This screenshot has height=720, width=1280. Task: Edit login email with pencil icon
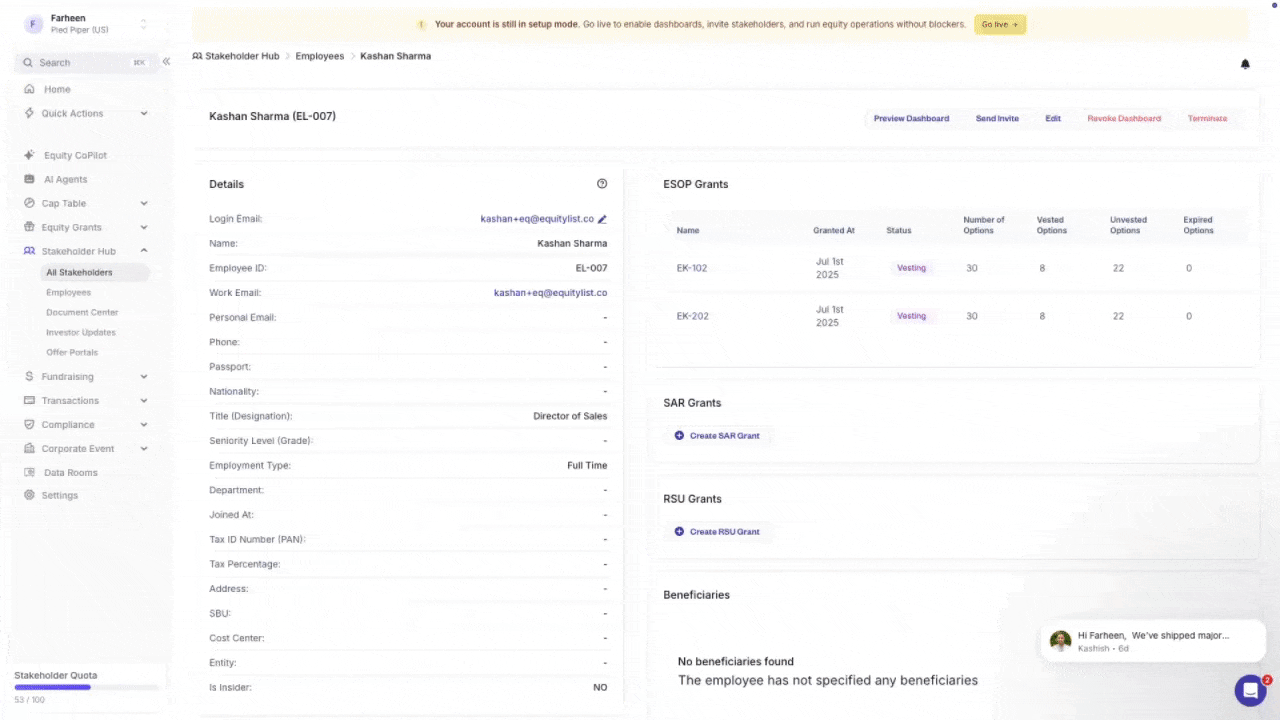pyautogui.click(x=602, y=219)
